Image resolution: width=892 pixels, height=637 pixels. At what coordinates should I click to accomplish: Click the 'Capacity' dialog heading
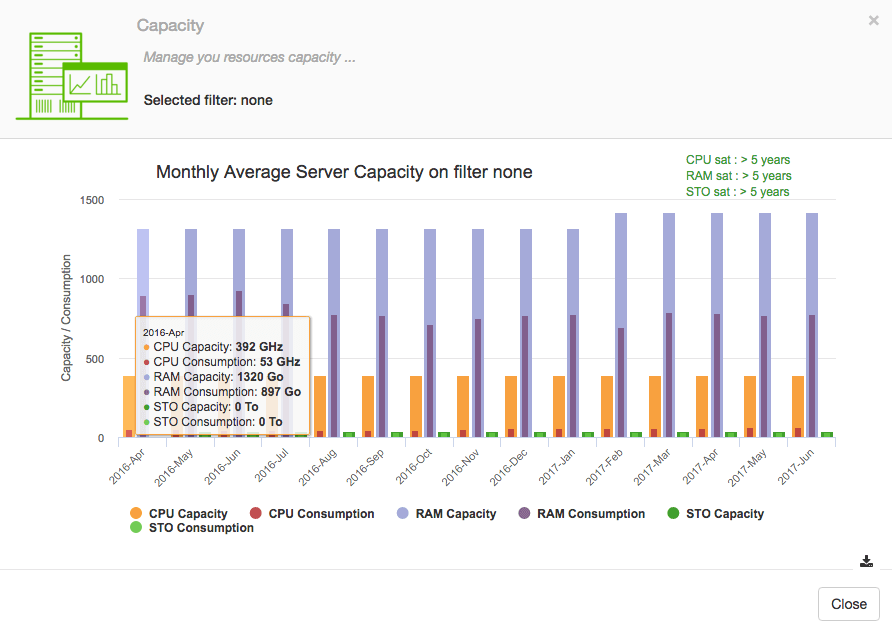pos(170,26)
